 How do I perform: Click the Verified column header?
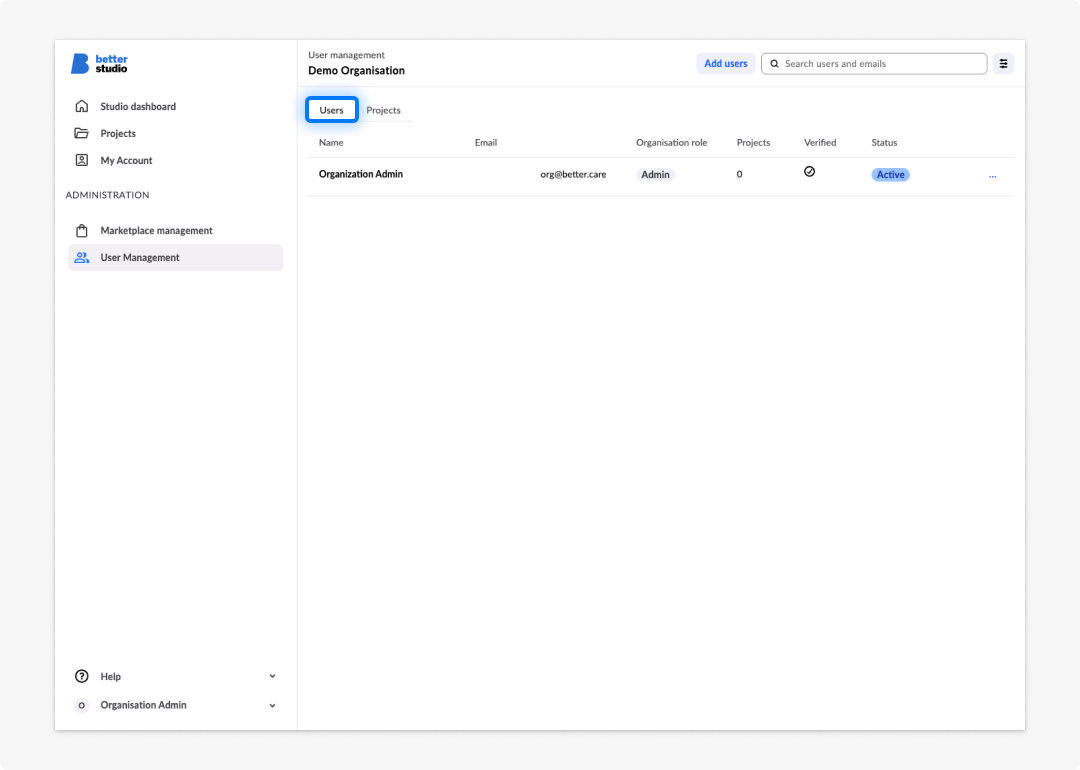pos(820,143)
